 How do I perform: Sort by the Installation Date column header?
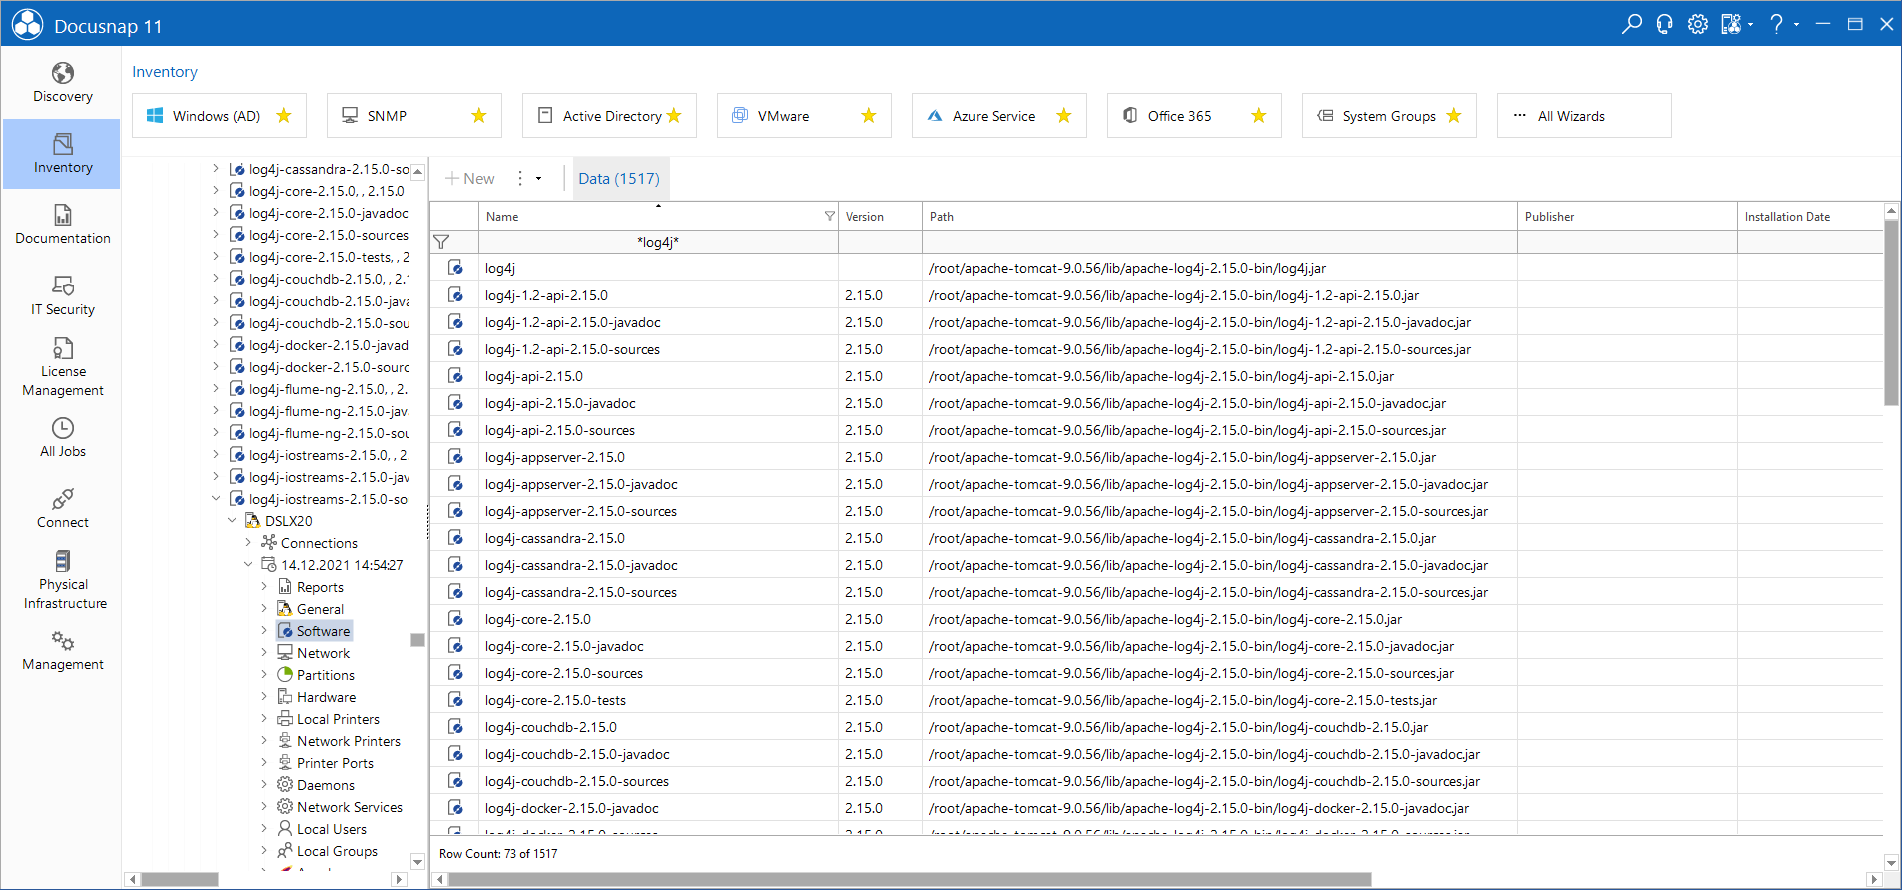[1809, 216]
